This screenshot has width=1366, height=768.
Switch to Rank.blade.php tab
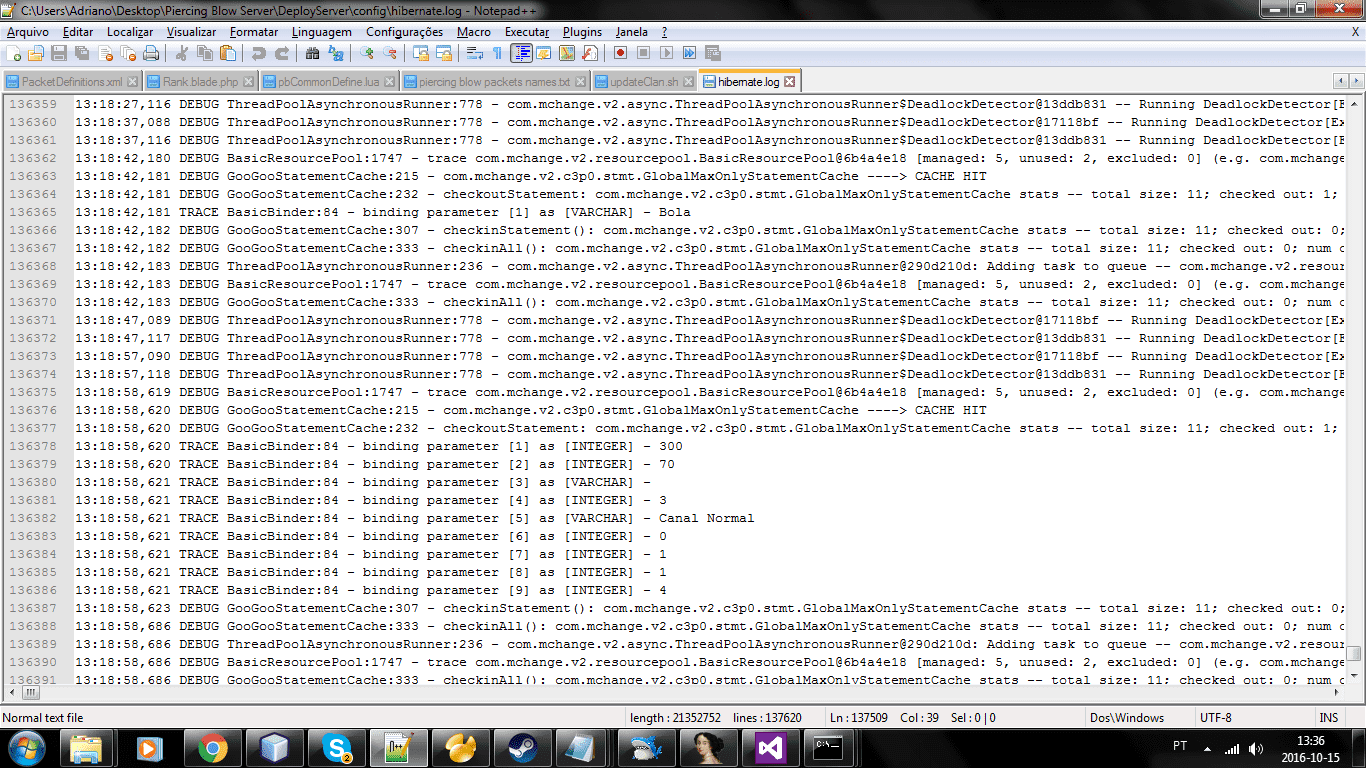[x=200, y=82]
